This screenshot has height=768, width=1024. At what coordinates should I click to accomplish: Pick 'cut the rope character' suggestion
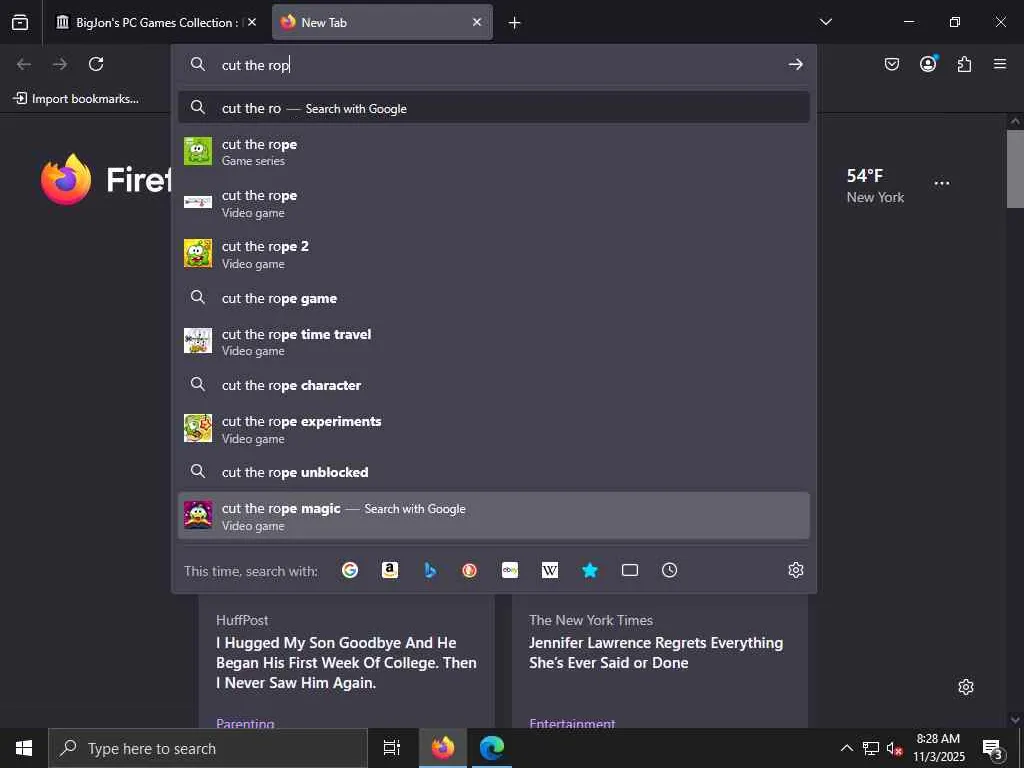(x=494, y=385)
